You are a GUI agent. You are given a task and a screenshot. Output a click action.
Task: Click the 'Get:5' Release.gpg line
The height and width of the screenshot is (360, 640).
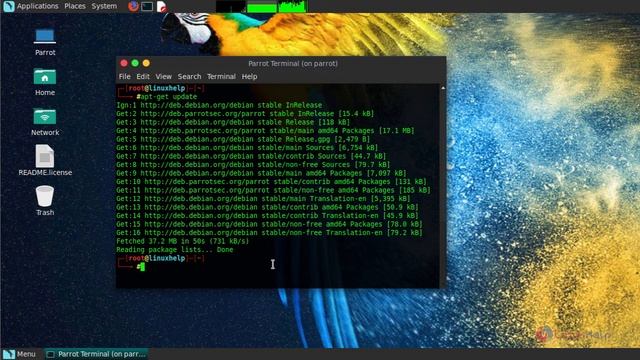pos(243,139)
